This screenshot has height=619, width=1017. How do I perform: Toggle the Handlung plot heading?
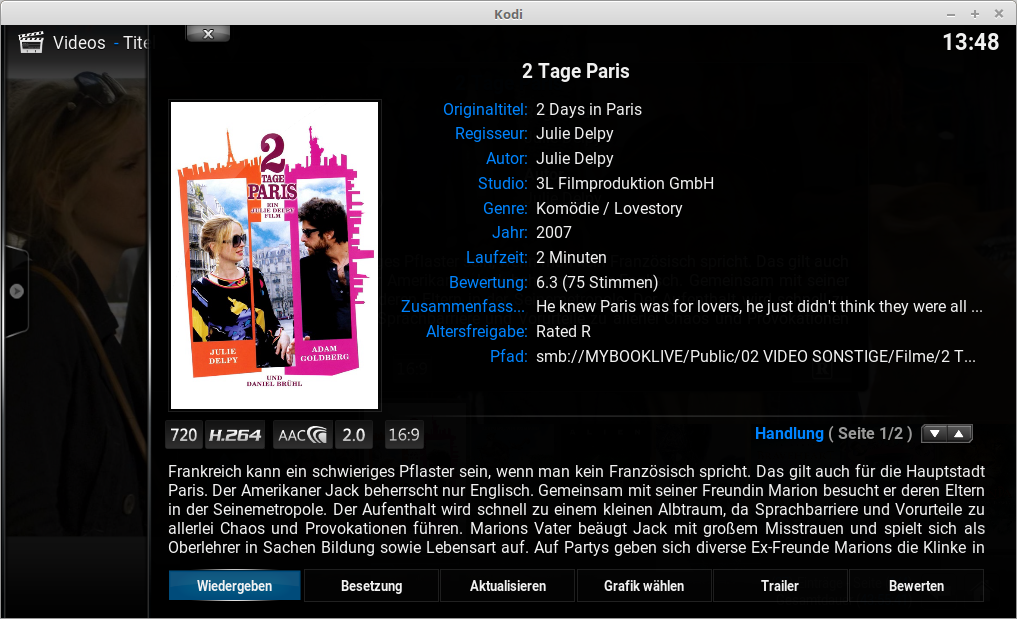pyautogui.click(x=789, y=433)
